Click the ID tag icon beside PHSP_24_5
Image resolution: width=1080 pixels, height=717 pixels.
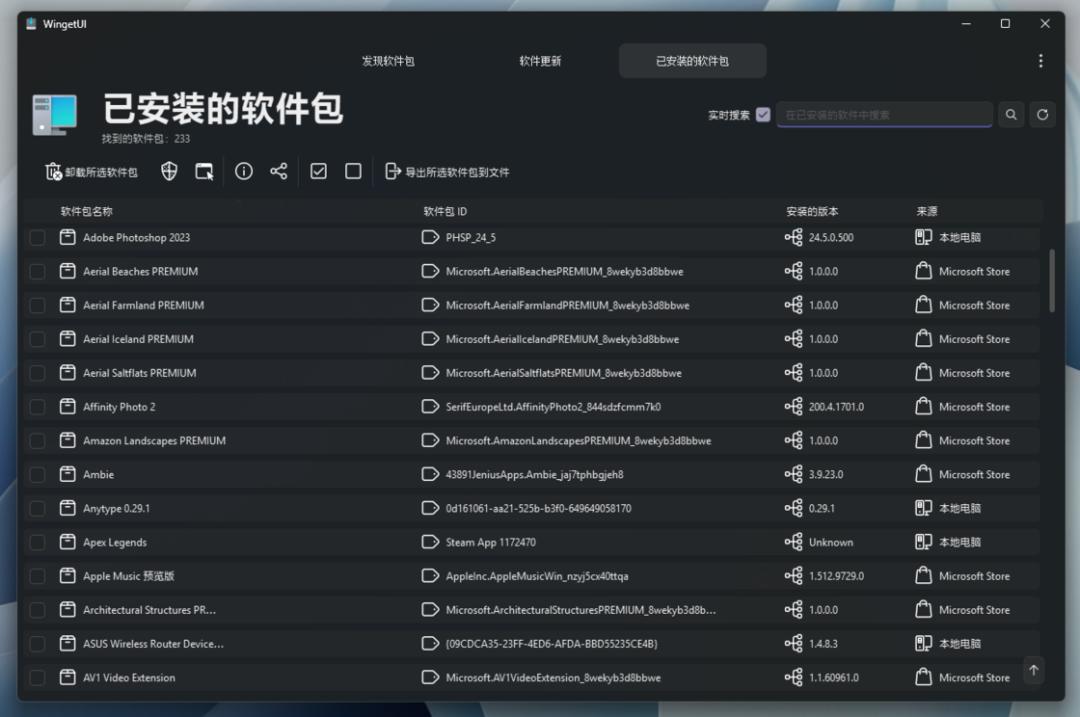(x=430, y=238)
